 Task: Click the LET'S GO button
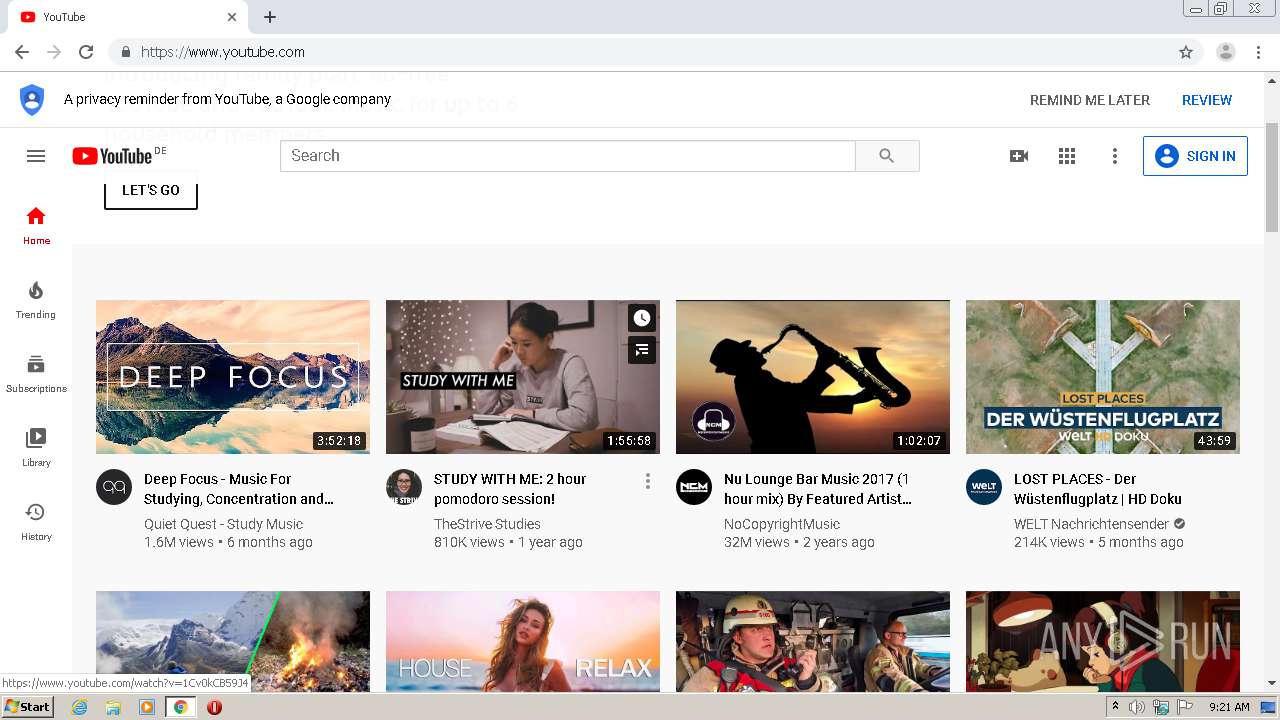tap(151, 190)
